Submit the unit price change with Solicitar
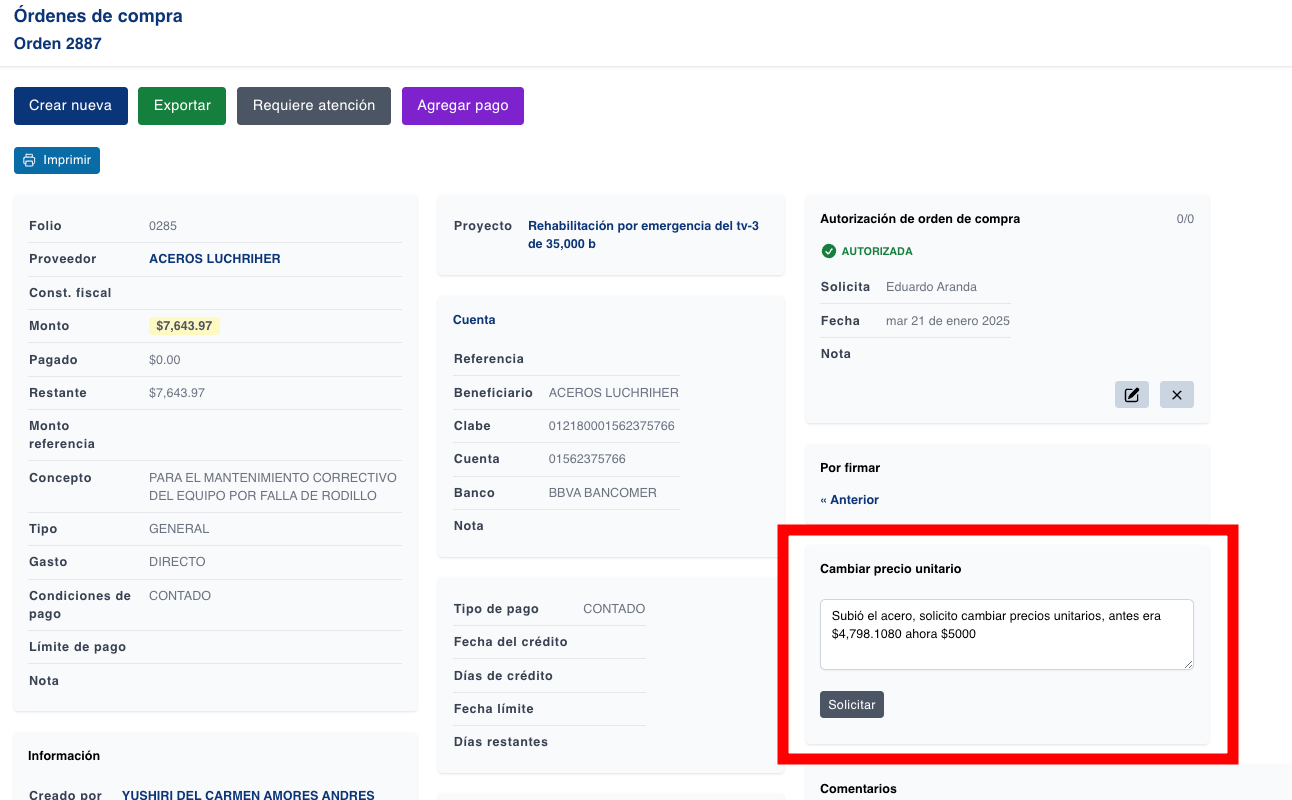The height and width of the screenshot is (800, 1292). coord(851,704)
